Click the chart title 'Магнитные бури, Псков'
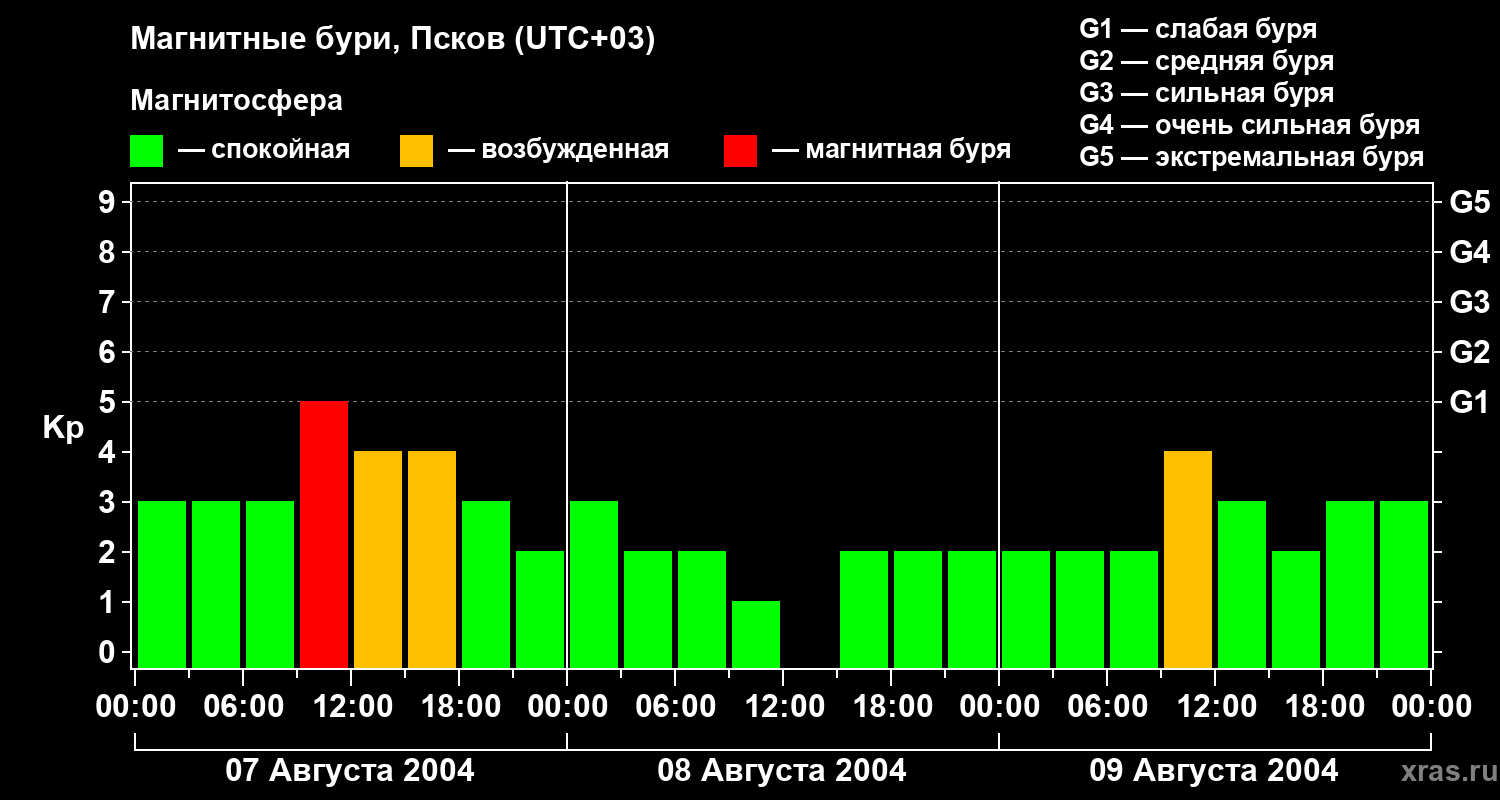Screen dimensions: 1500x800 tap(392, 40)
